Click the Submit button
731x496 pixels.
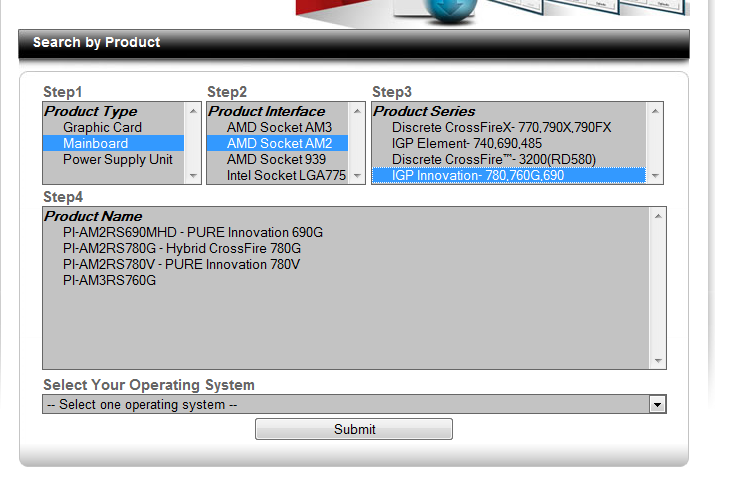[x=354, y=429]
